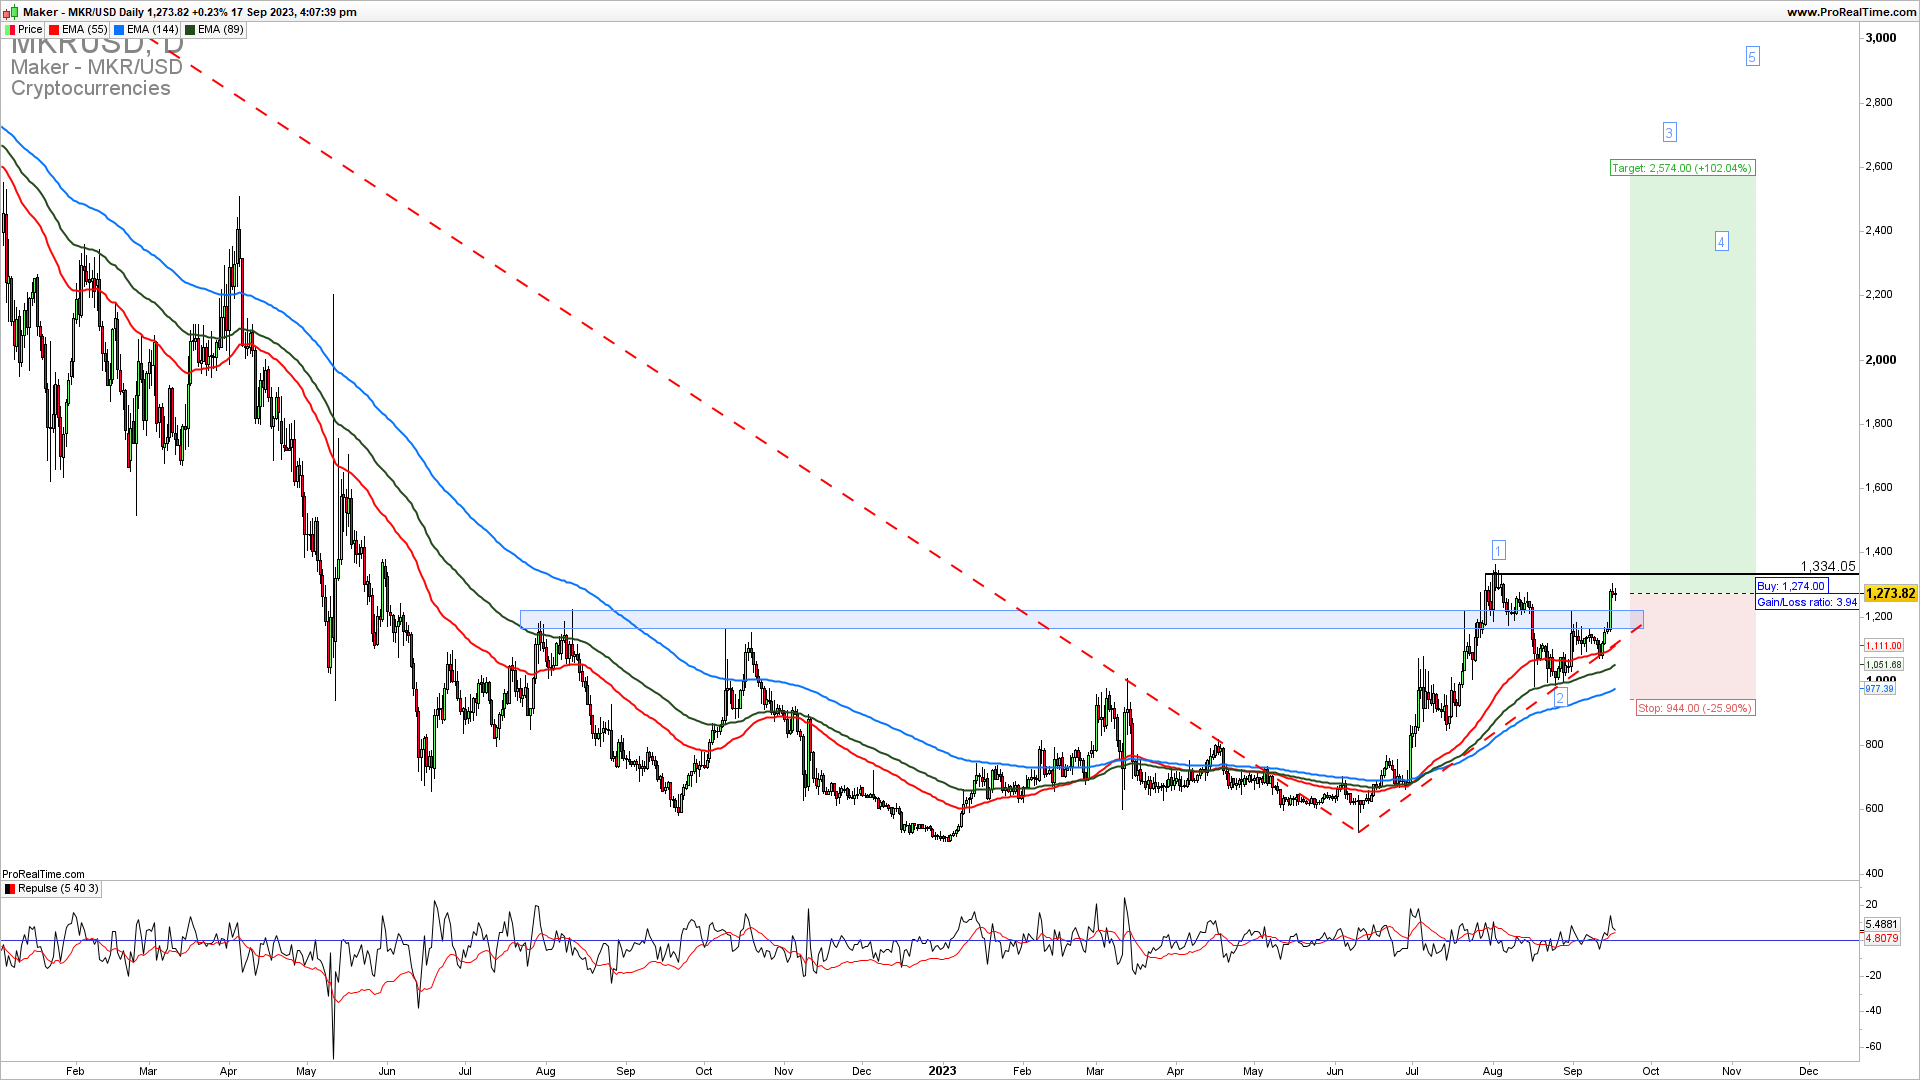Visit the www.ProRealTime.com link at top right
This screenshot has height=1080, width=1920.
[1851, 12]
